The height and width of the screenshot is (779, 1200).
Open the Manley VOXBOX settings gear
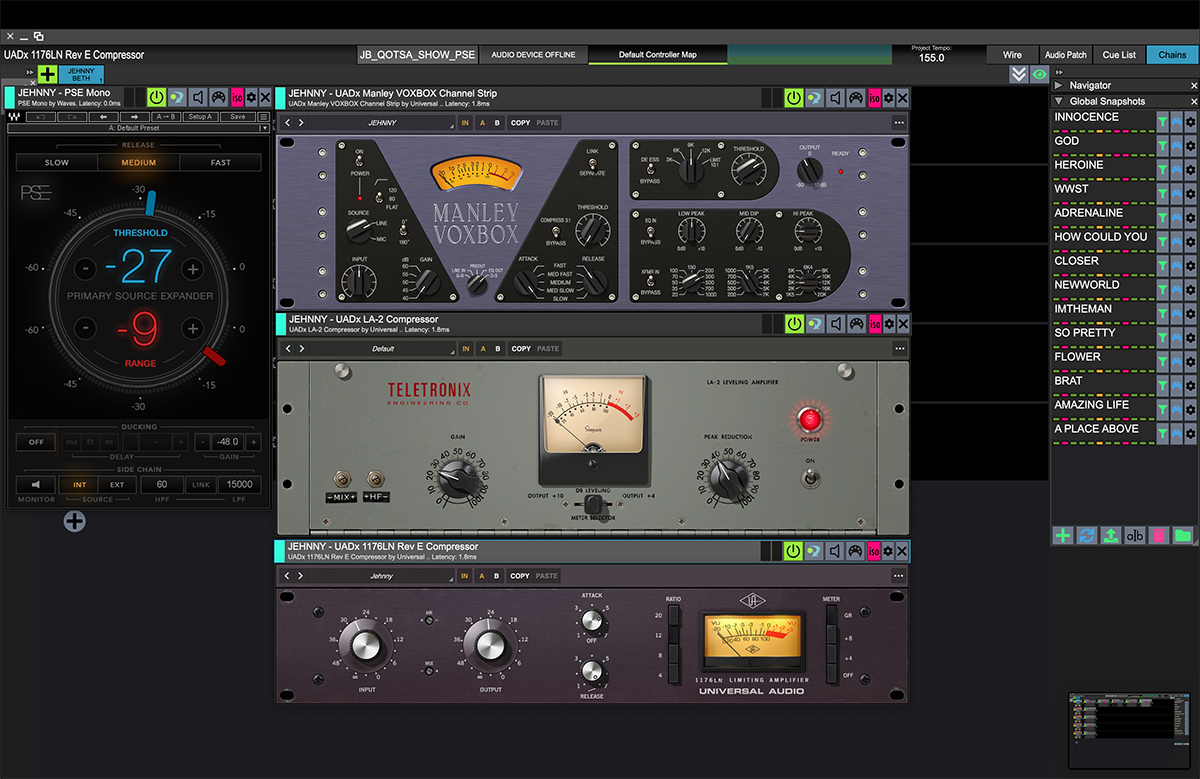(x=888, y=97)
